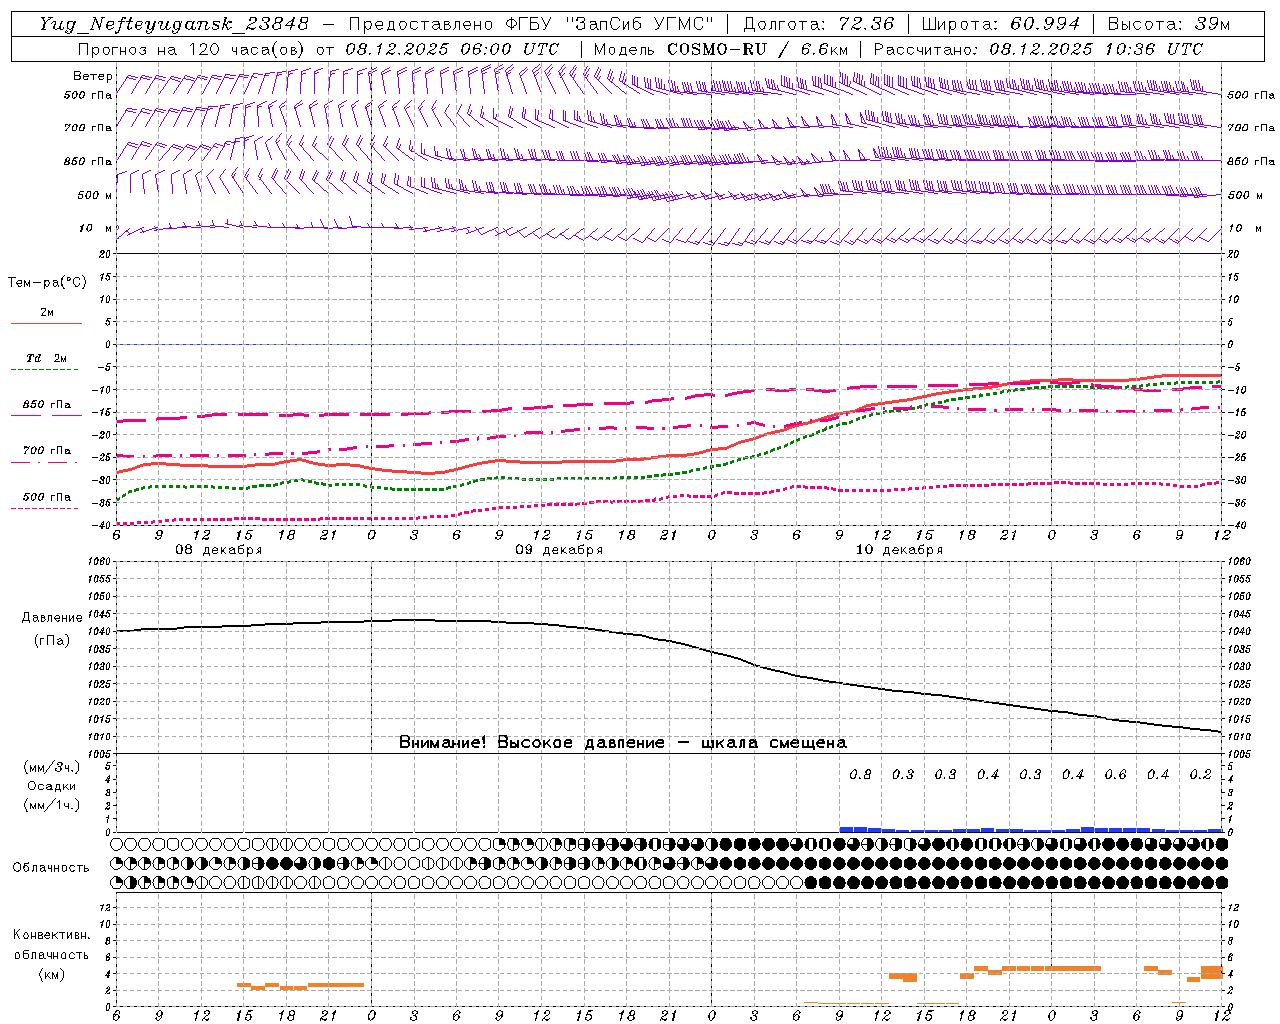Click the Облачность row label
Image resolution: width=1280 pixels, height=1024 pixels.
tap(51, 867)
